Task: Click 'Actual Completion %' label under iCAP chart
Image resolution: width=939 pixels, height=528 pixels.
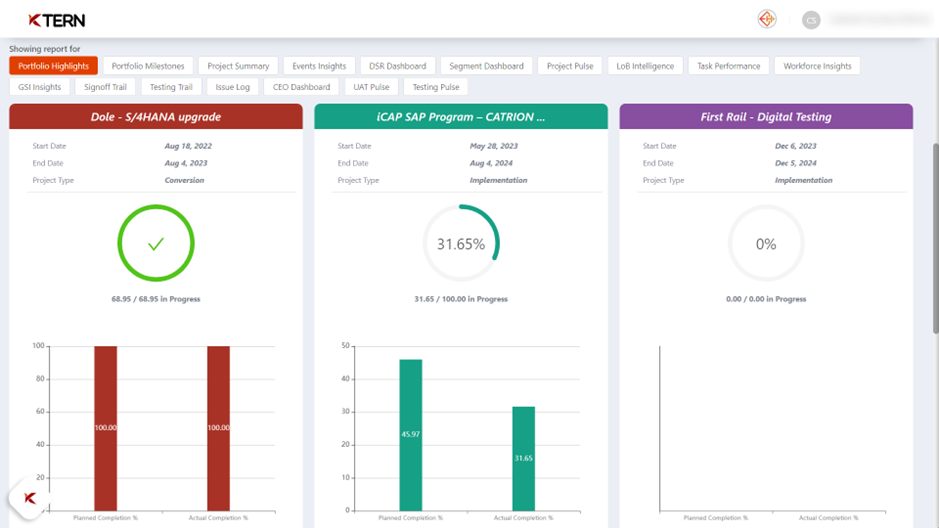Action: pyautogui.click(x=523, y=518)
